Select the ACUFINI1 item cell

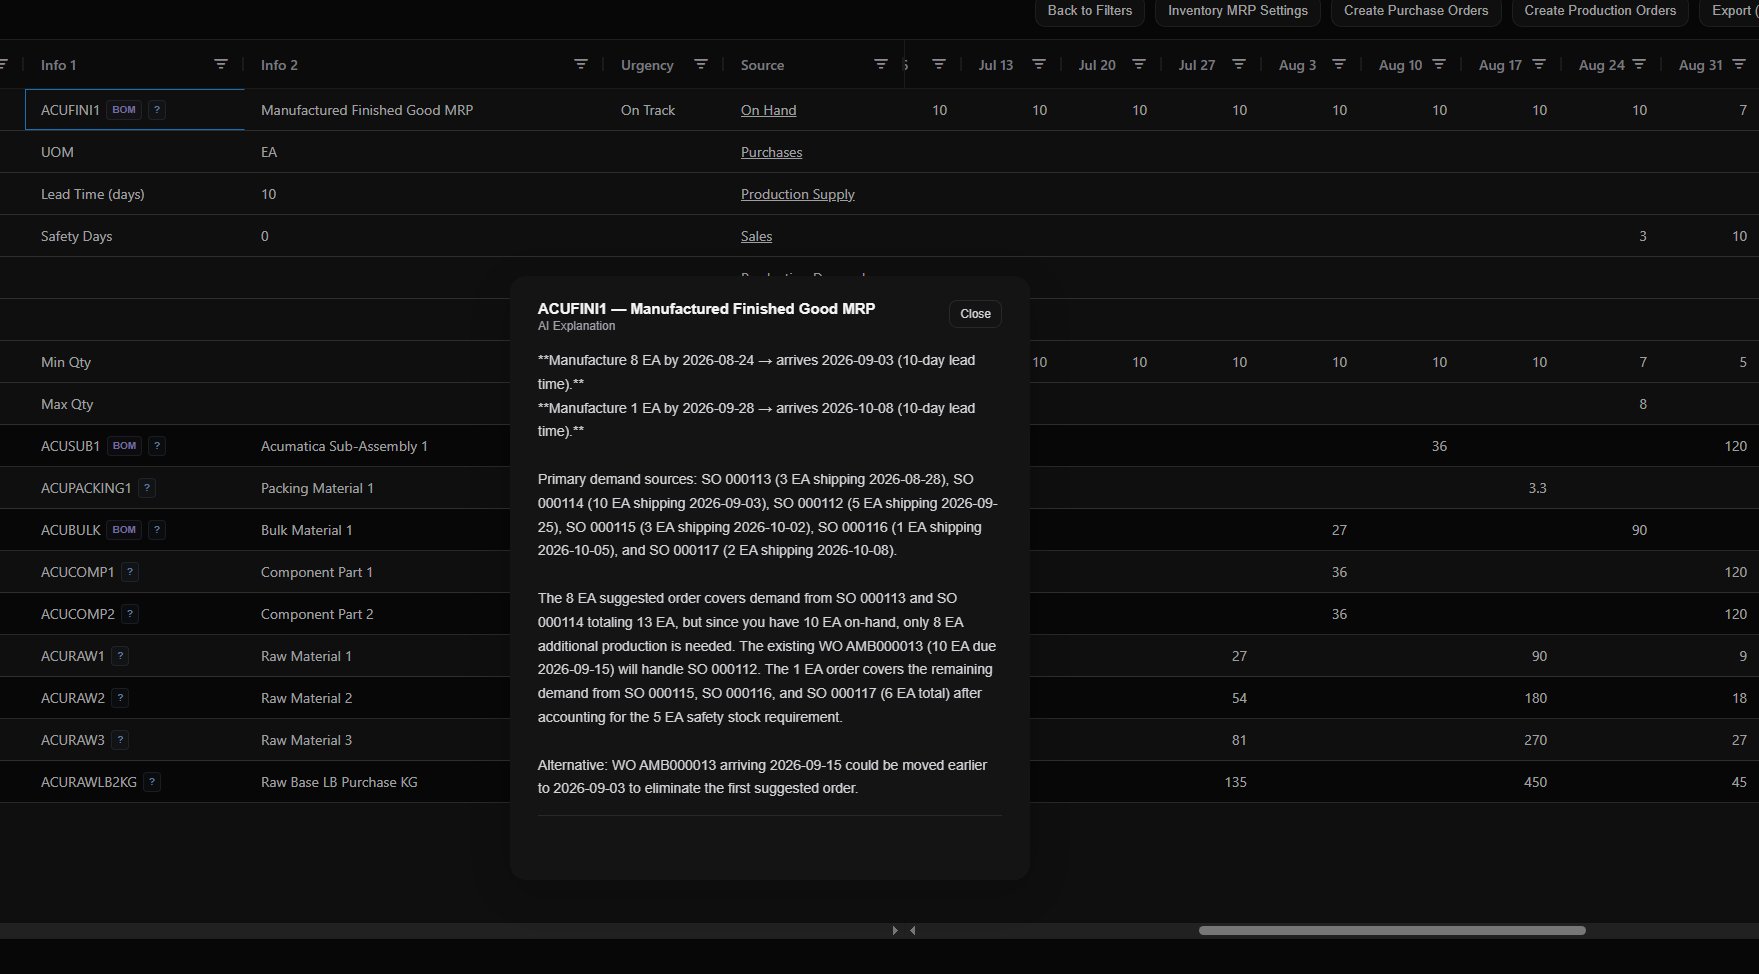point(134,110)
